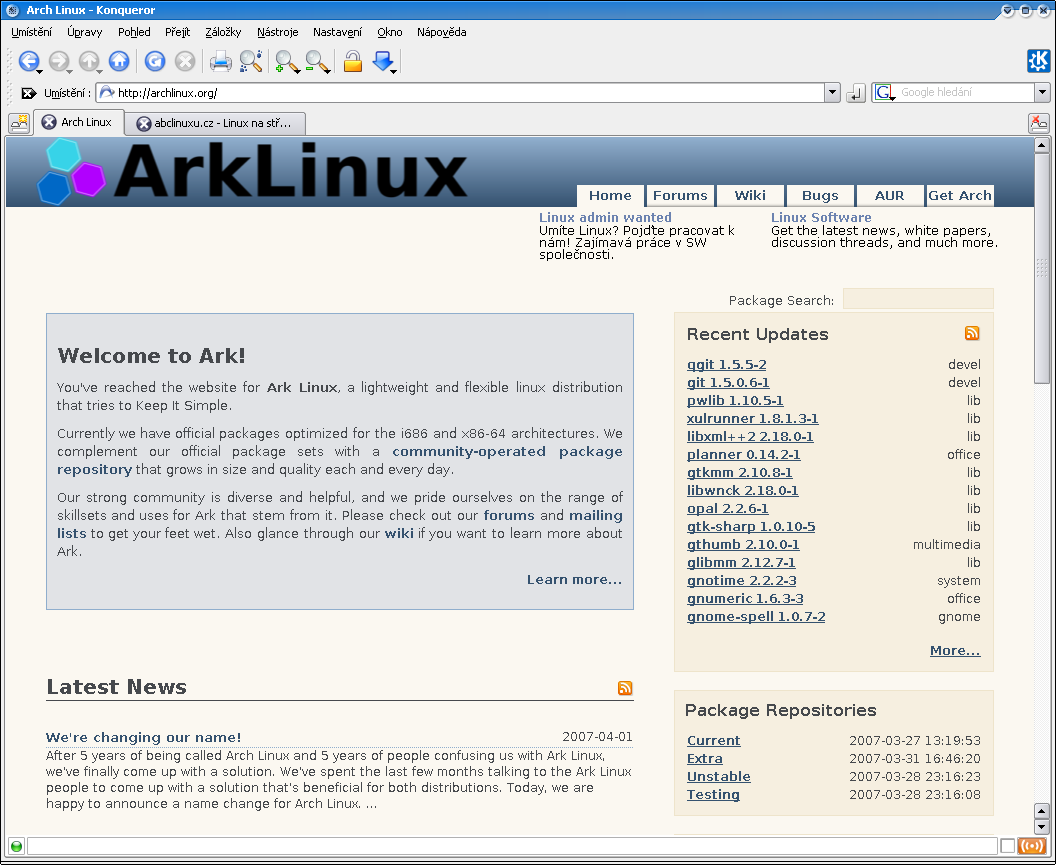Open the Testing repository link
The image size is (1056, 865).
(713, 794)
